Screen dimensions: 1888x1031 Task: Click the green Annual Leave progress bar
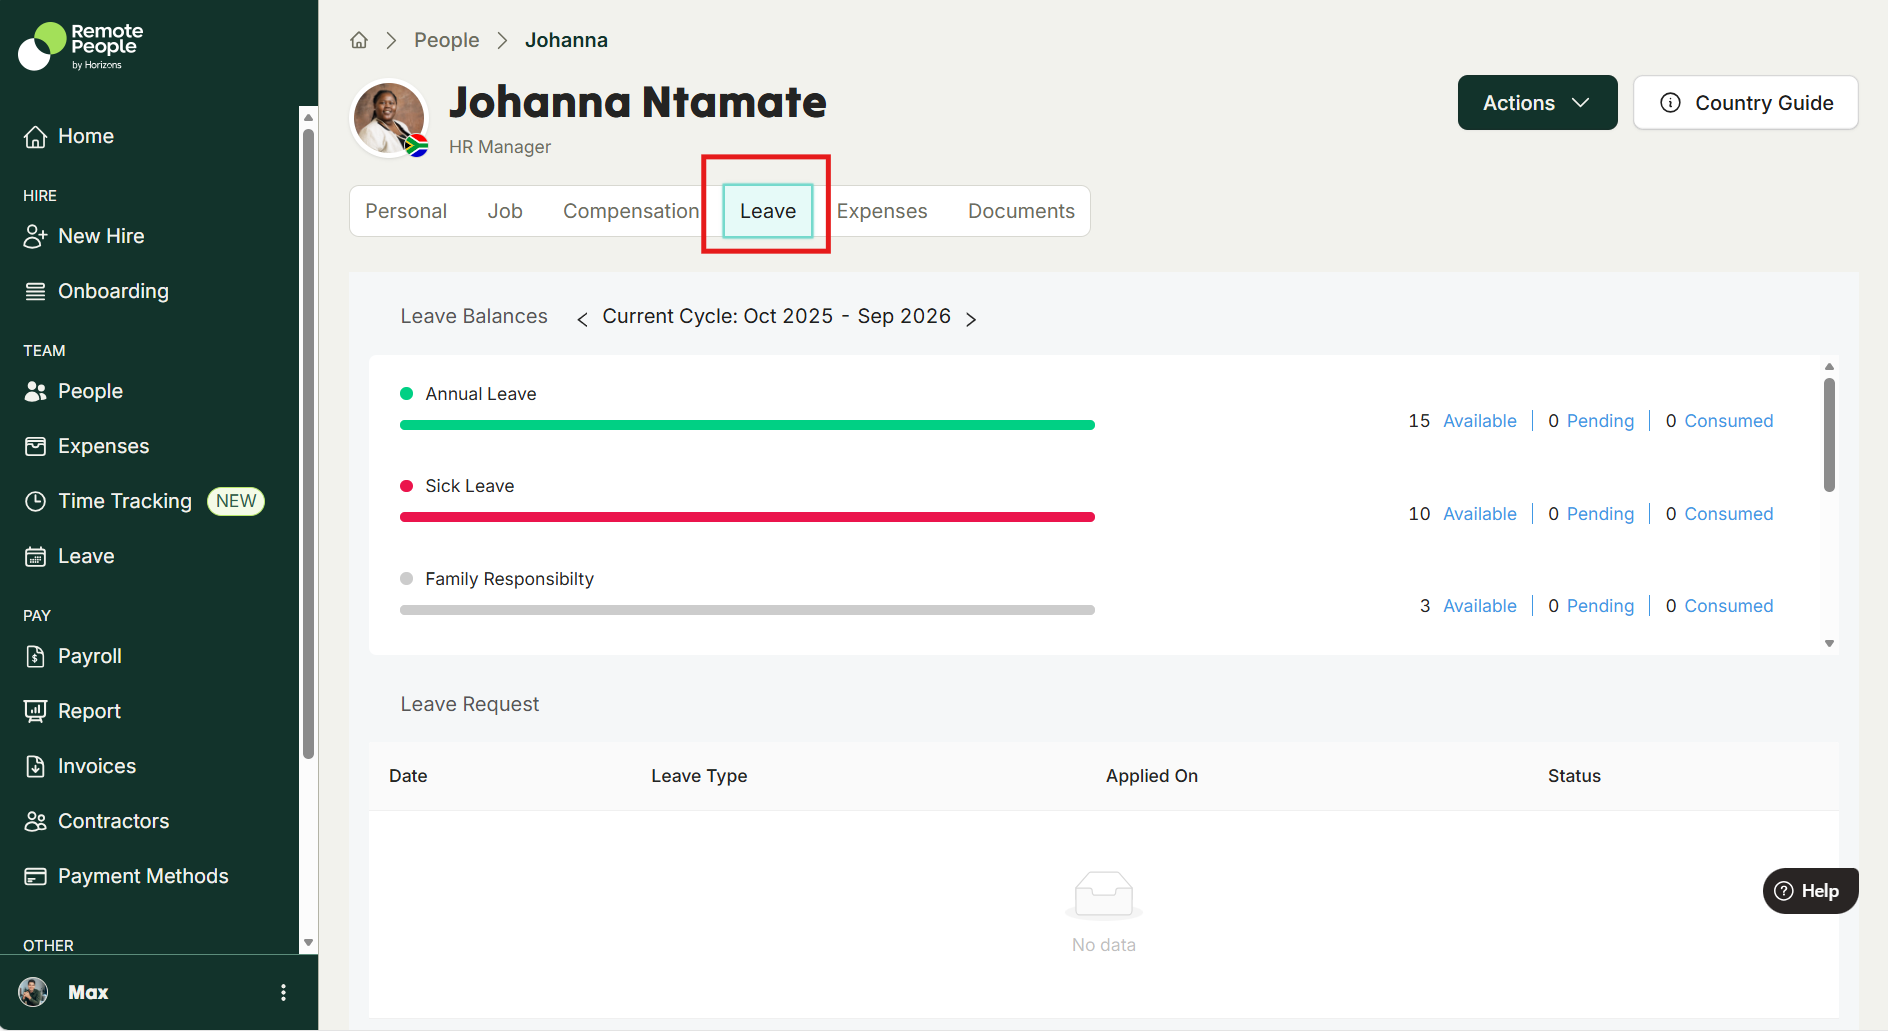[747, 425]
